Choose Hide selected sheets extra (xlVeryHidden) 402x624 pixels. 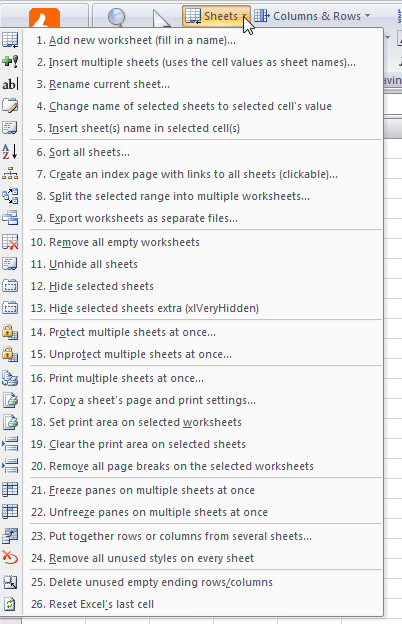tap(203, 308)
